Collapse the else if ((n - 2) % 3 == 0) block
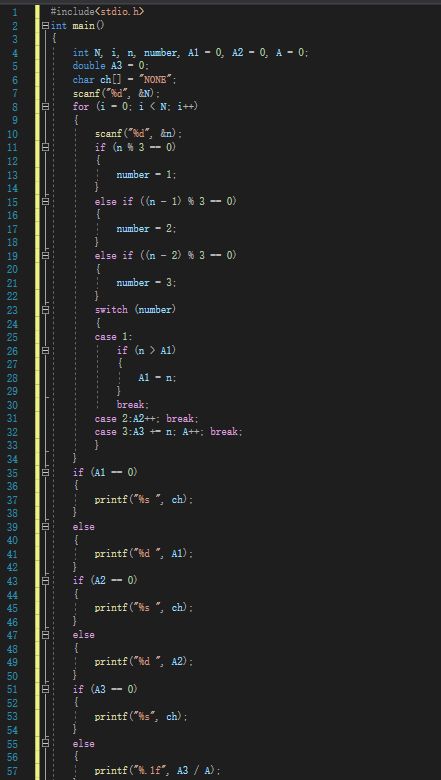The height and width of the screenshot is (780, 441). 46,255
